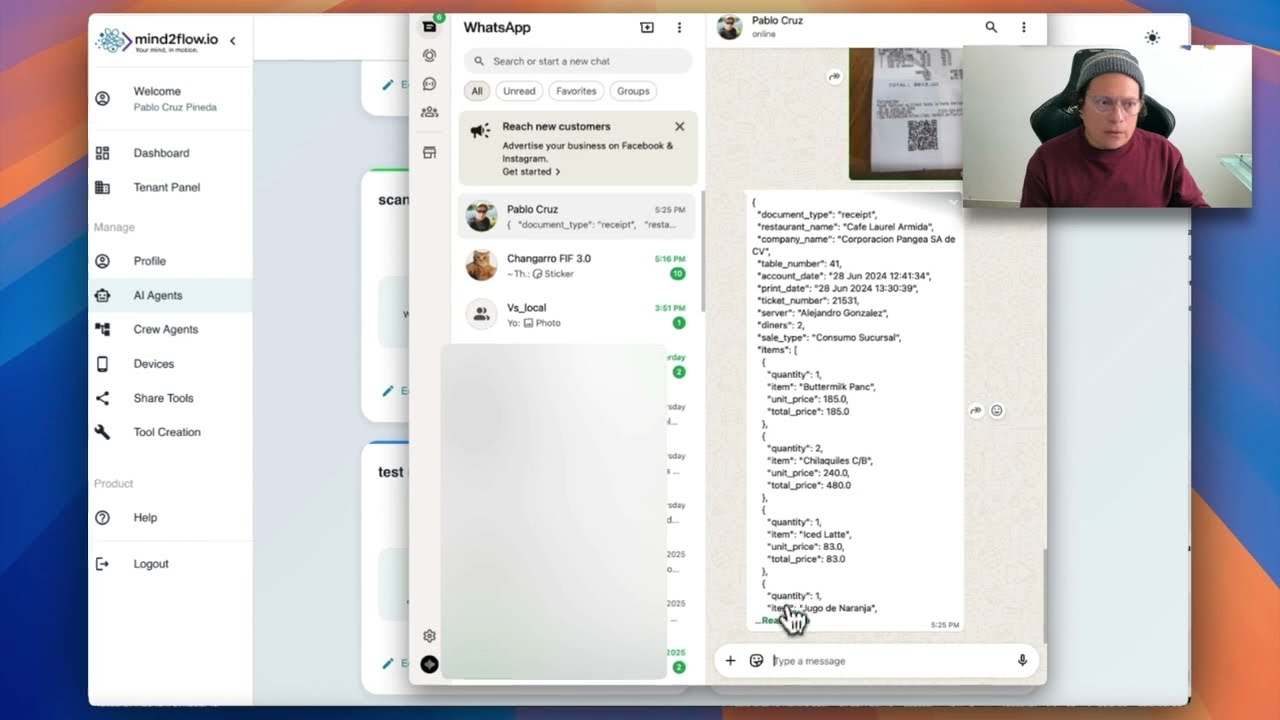
Task: Click the Share Tools share icon
Action: 102,398
